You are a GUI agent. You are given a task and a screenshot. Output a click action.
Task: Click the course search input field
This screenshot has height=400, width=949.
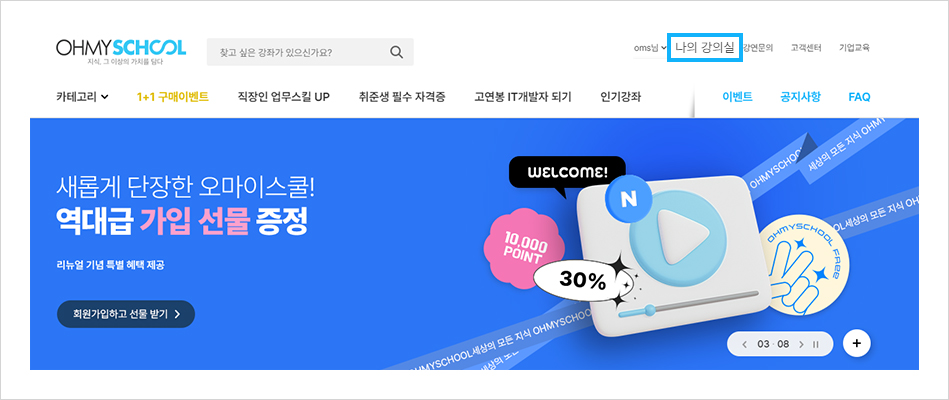tap(310, 52)
